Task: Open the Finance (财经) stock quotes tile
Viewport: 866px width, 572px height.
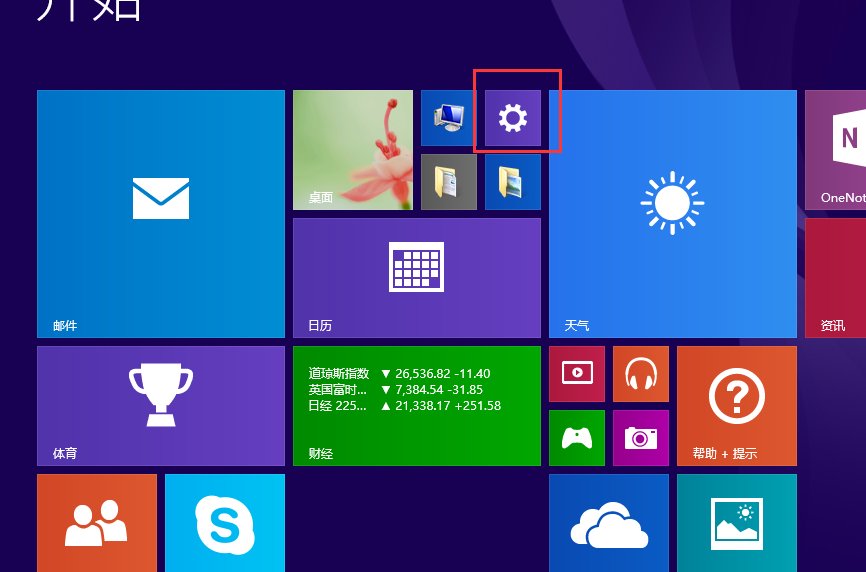Action: point(416,406)
